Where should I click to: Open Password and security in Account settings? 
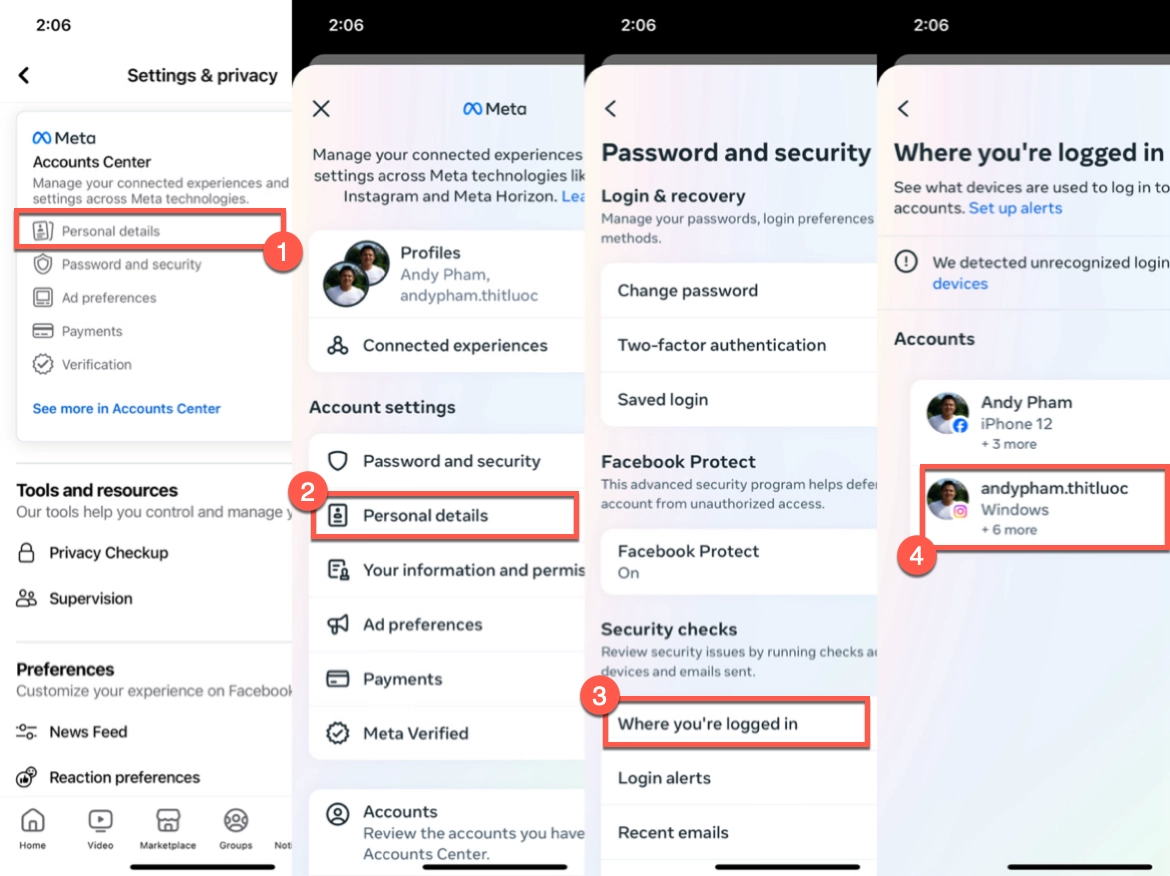[447, 461]
